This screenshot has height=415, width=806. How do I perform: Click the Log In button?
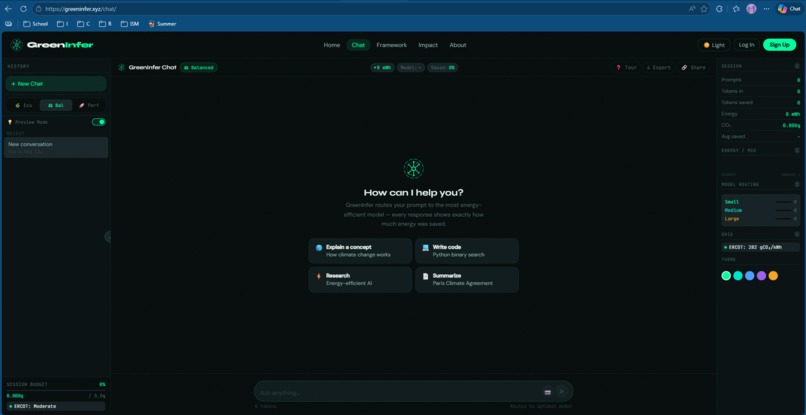[746, 45]
